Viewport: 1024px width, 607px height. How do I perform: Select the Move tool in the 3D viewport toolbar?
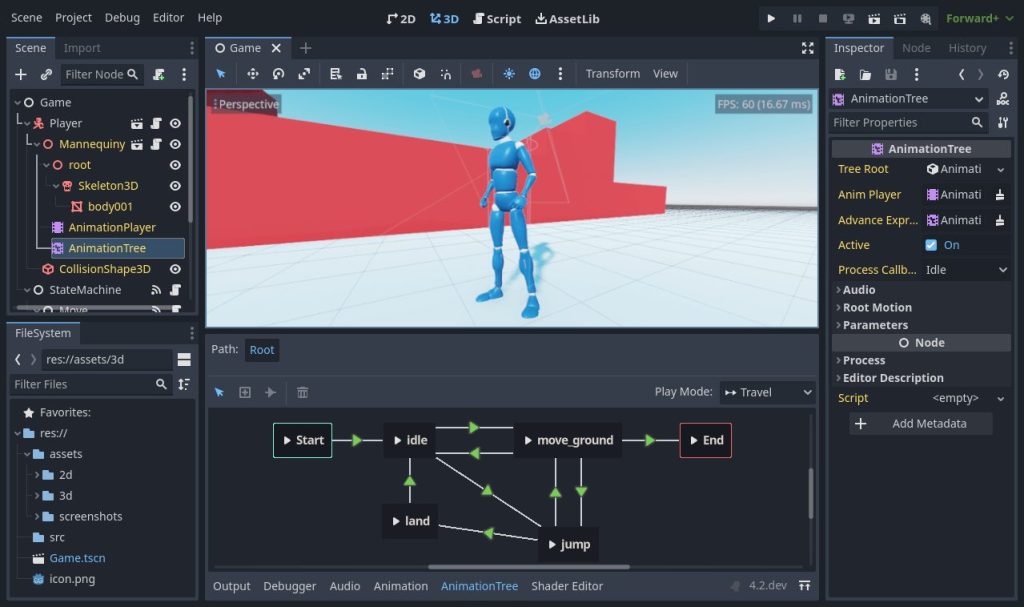(252, 74)
